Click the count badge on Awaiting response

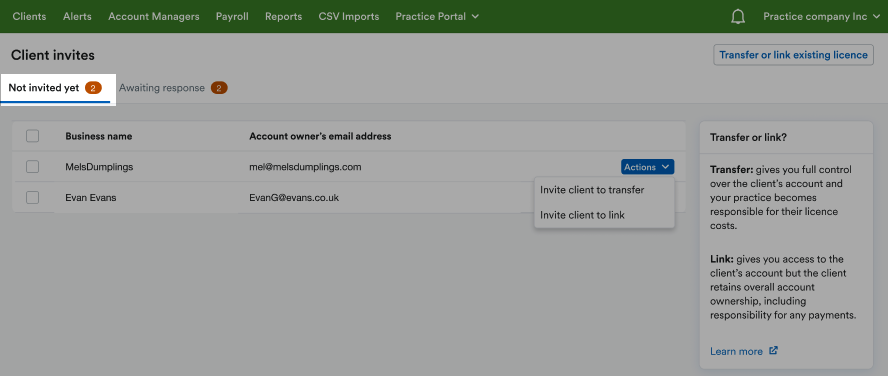tap(219, 88)
